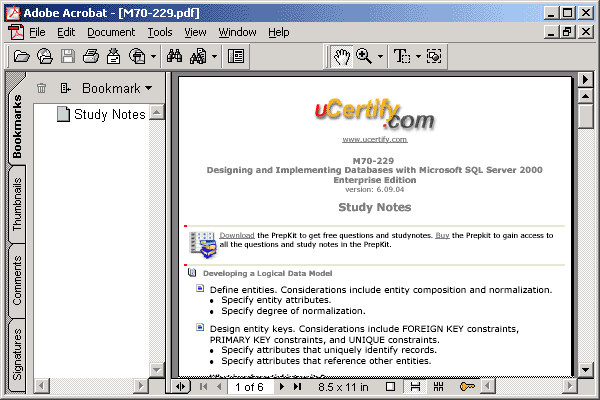This screenshot has width=600, height=400.
Task: Open the Document menu
Action: [x=110, y=32]
